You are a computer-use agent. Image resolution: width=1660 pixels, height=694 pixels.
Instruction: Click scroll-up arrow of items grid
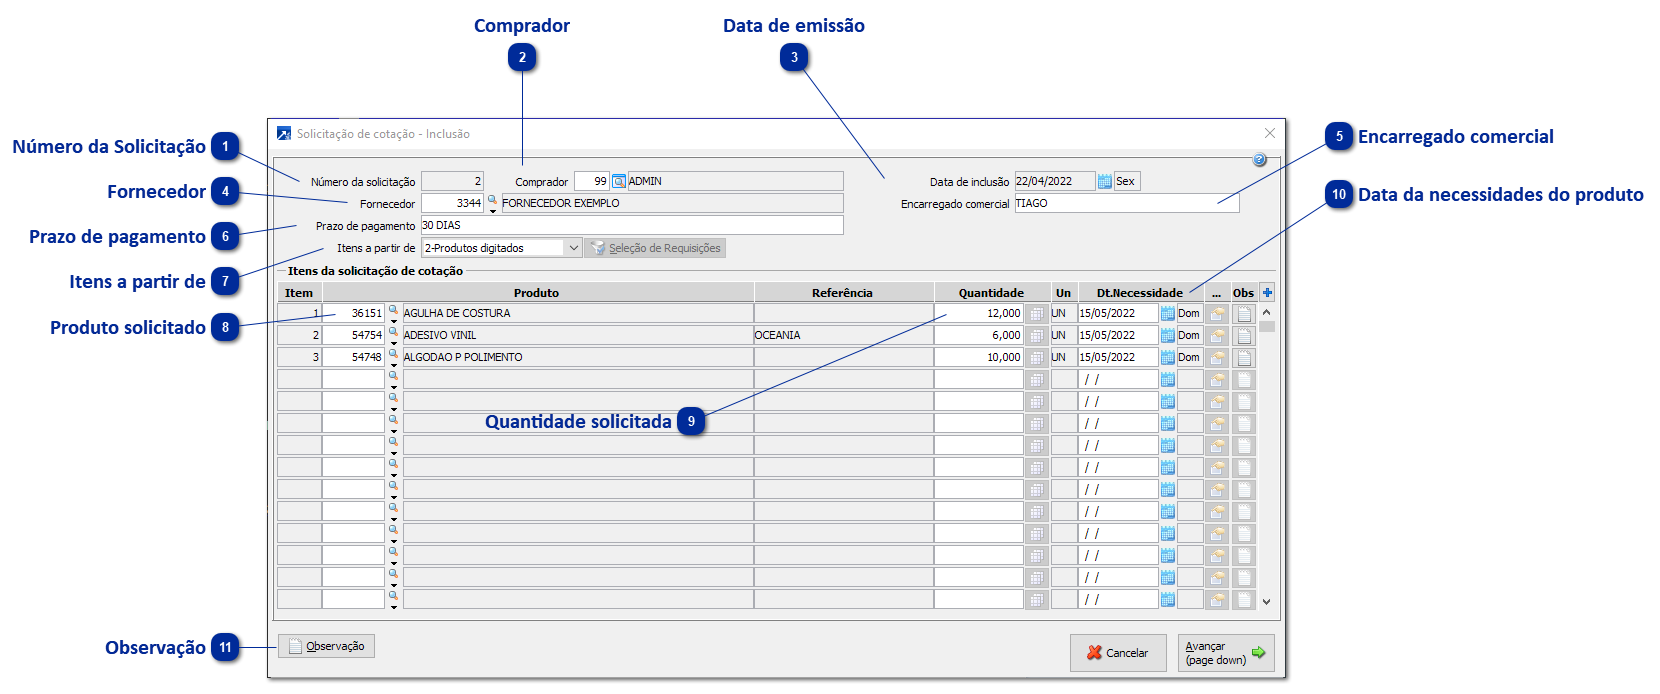tap(1267, 313)
